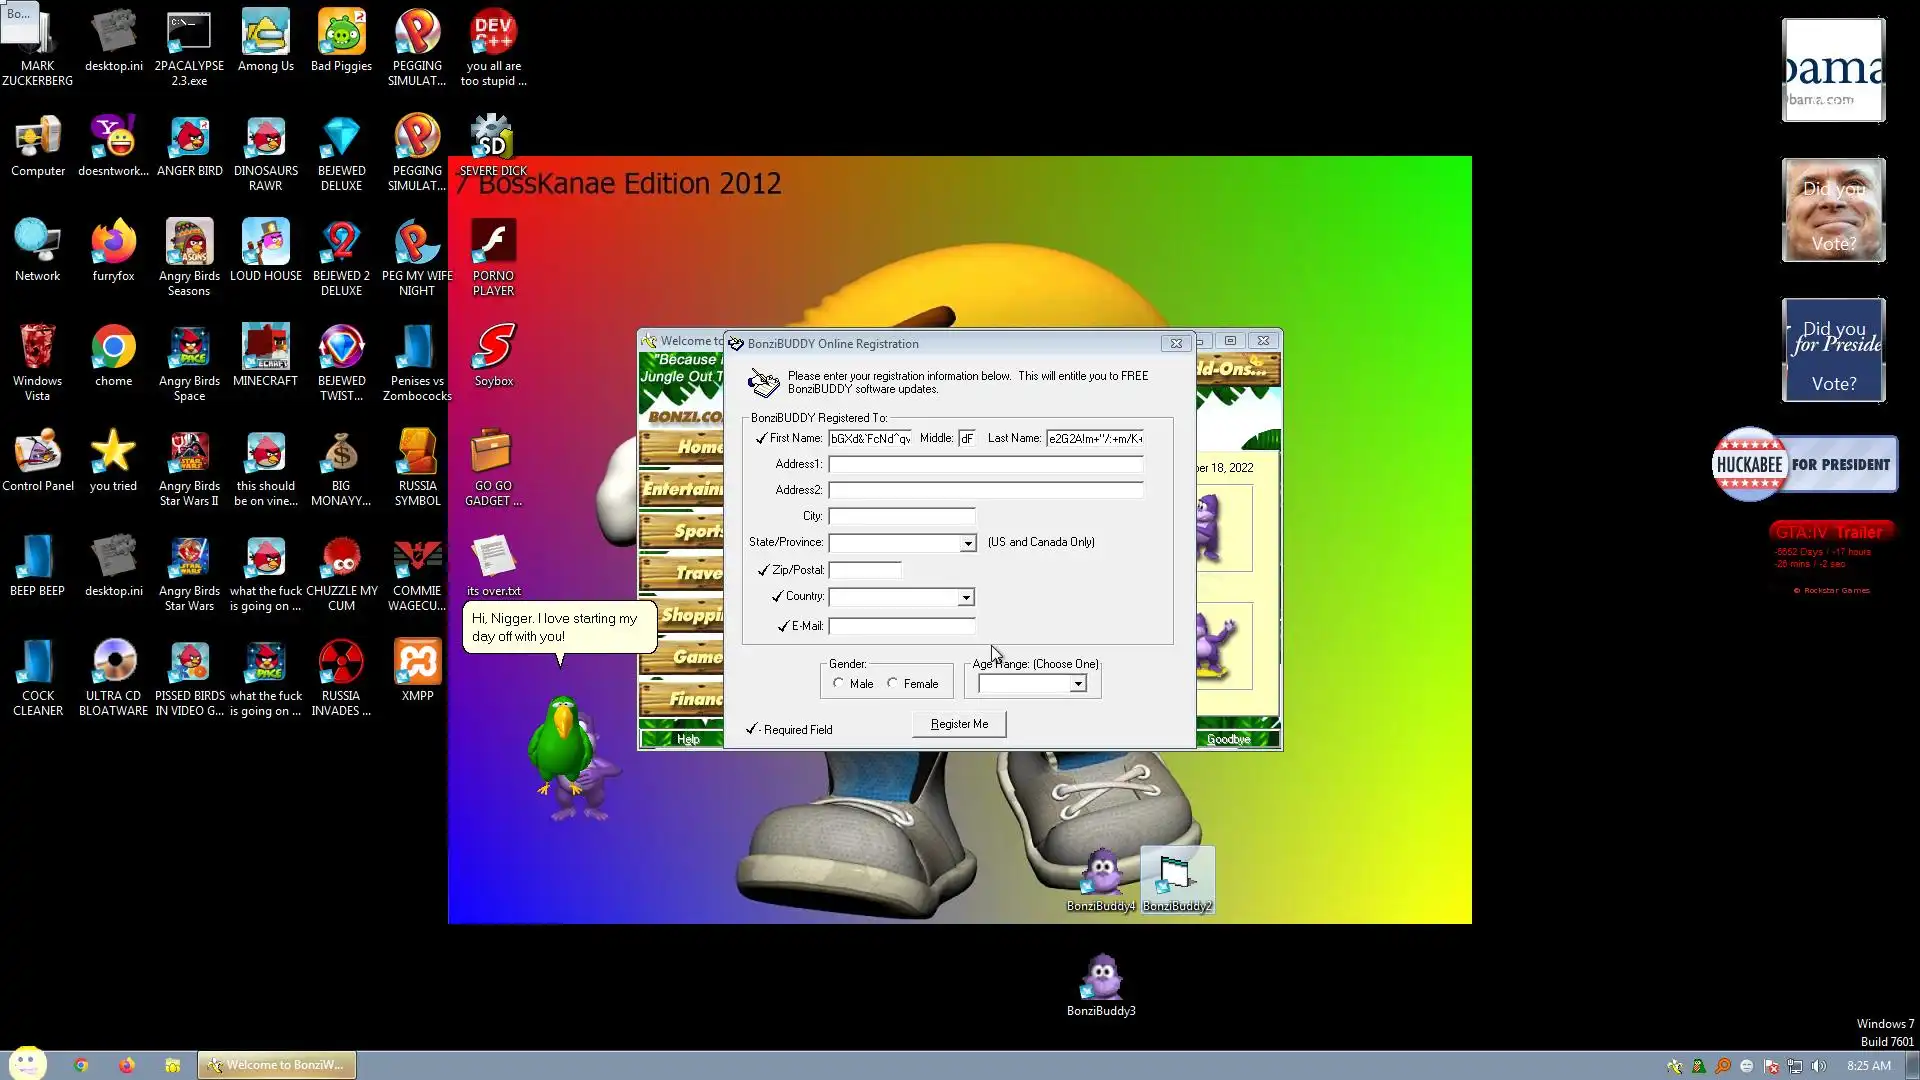Click the Register Me button
The width and height of the screenshot is (1920, 1080).
[958, 724]
